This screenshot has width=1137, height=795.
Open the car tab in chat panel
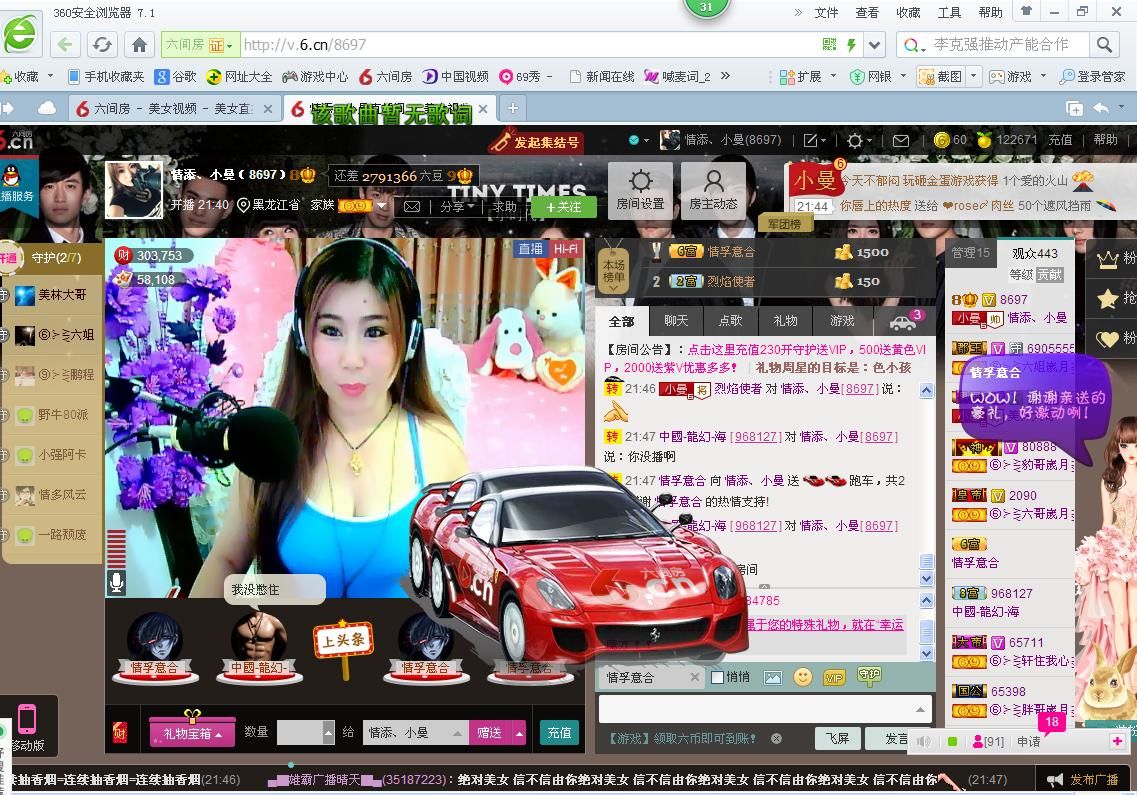point(901,321)
